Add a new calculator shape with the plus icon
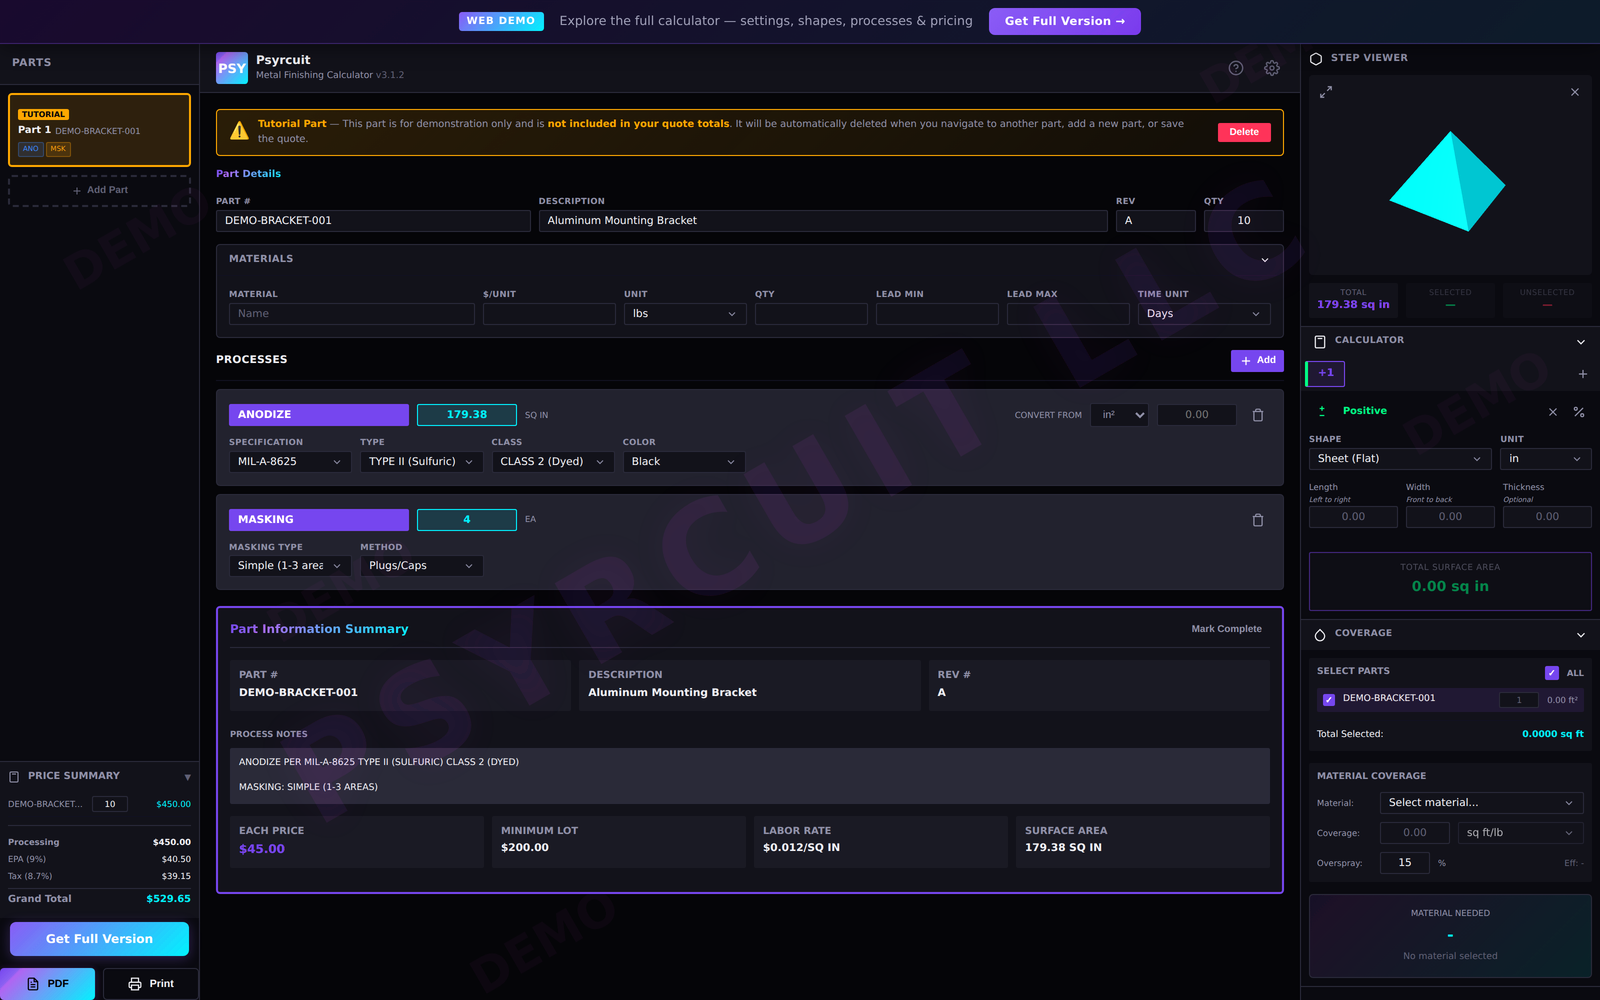The width and height of the screenshot is (1600, 1000). pos(1583,374)
